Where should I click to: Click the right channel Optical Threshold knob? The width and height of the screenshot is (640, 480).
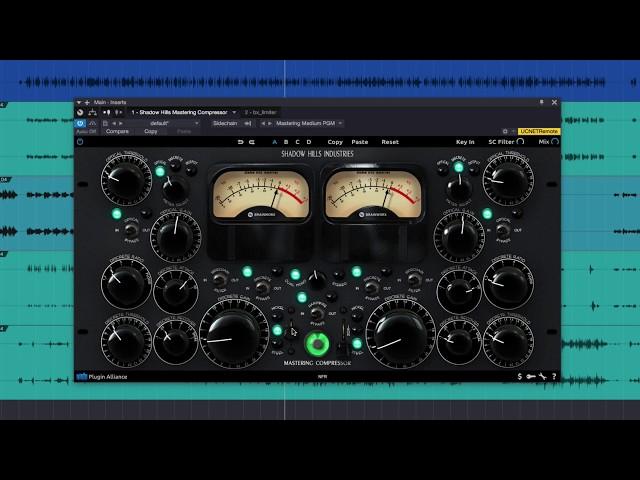pos(509,180)
